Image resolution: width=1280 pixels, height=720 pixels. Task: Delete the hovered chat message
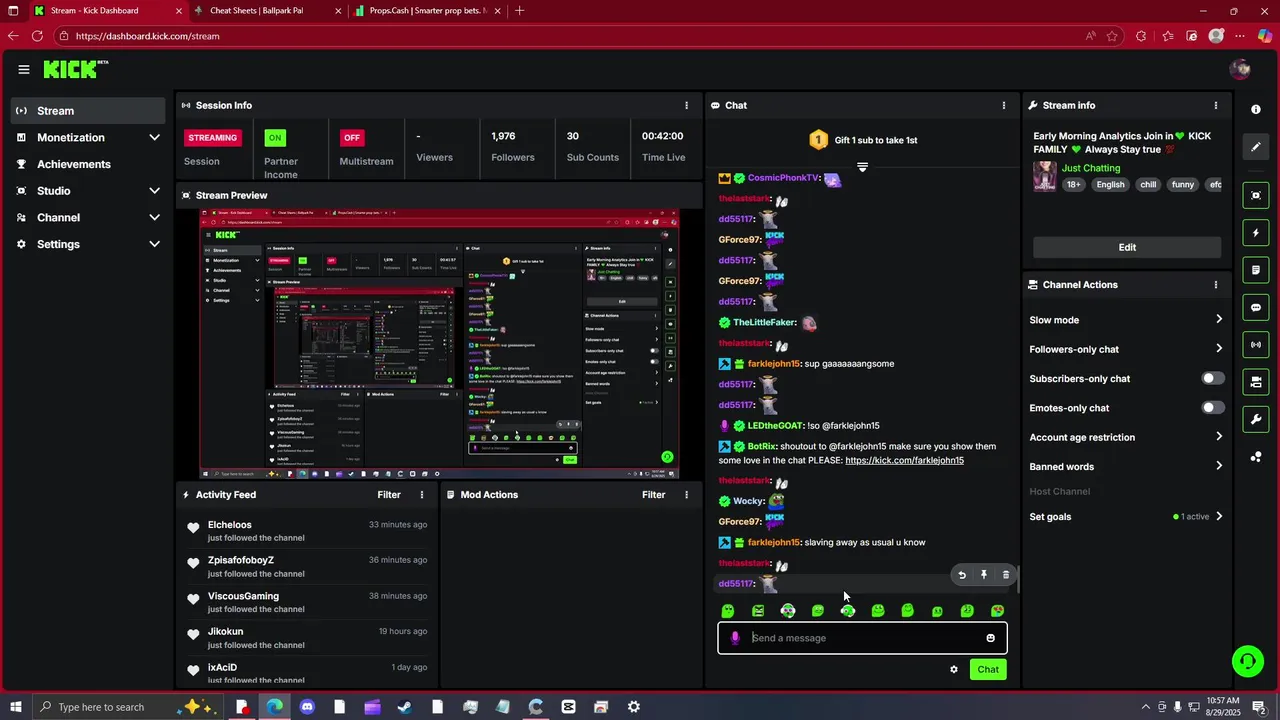coord(1006,575)
